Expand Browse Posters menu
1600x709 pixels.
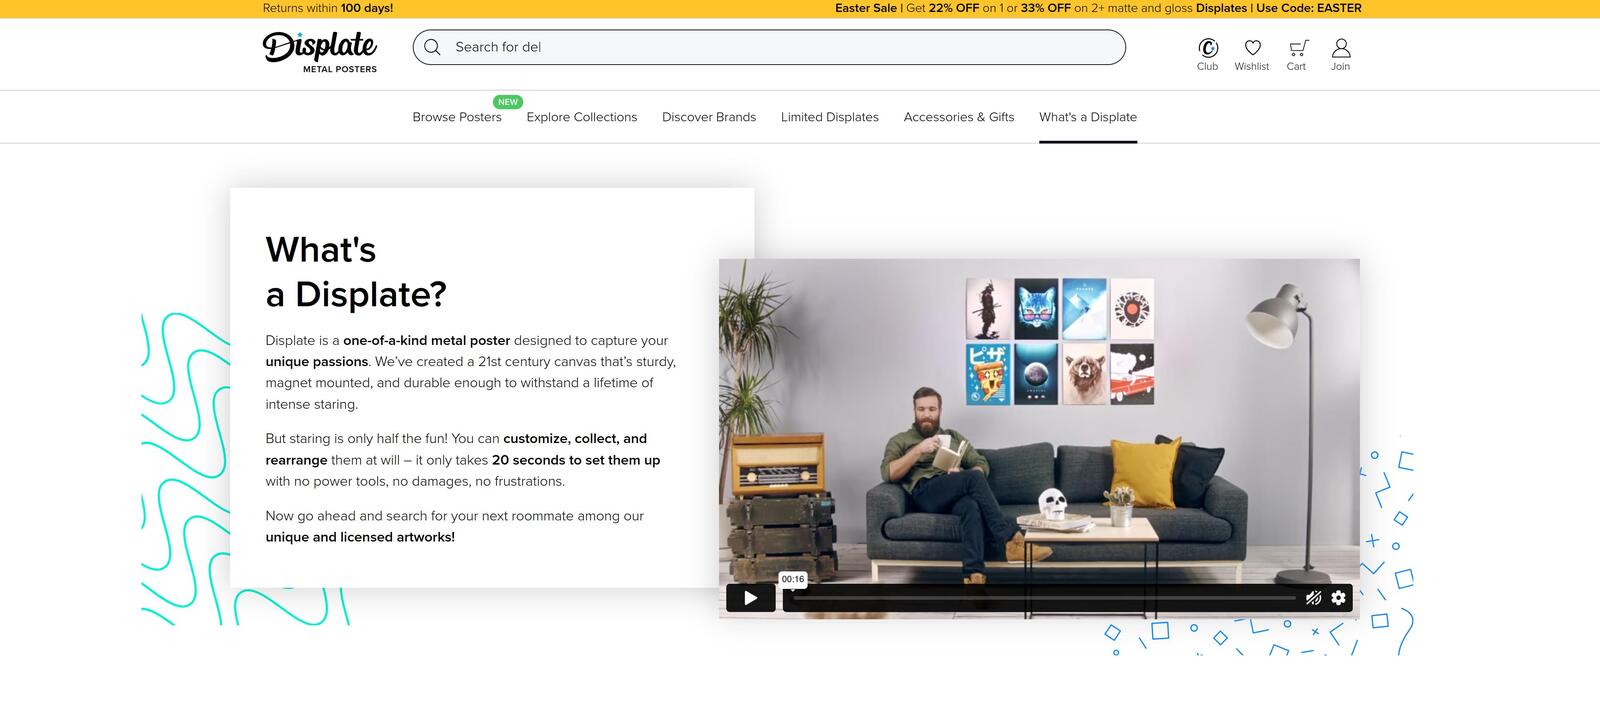pyautogui.click(x=457, y=117)
